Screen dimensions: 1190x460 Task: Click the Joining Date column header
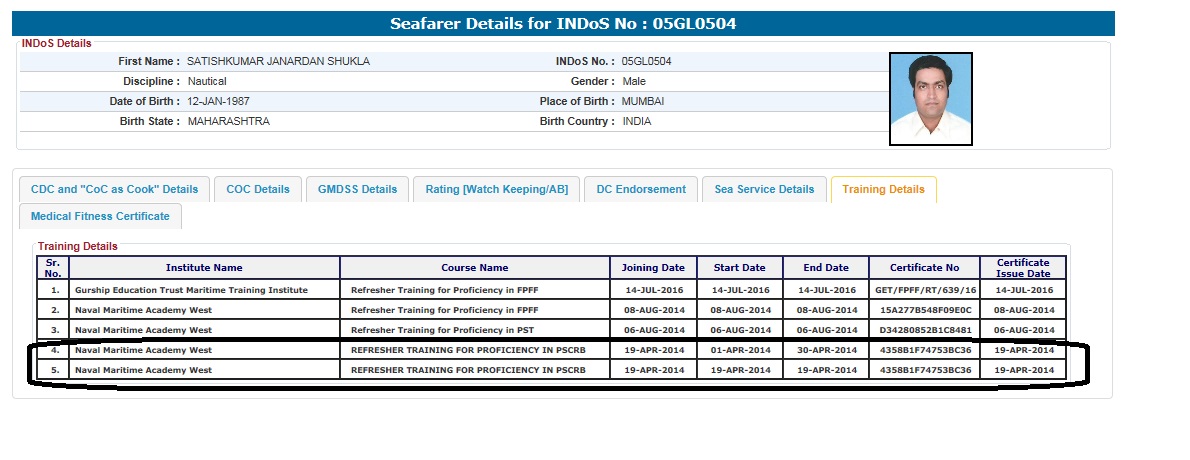653,268
